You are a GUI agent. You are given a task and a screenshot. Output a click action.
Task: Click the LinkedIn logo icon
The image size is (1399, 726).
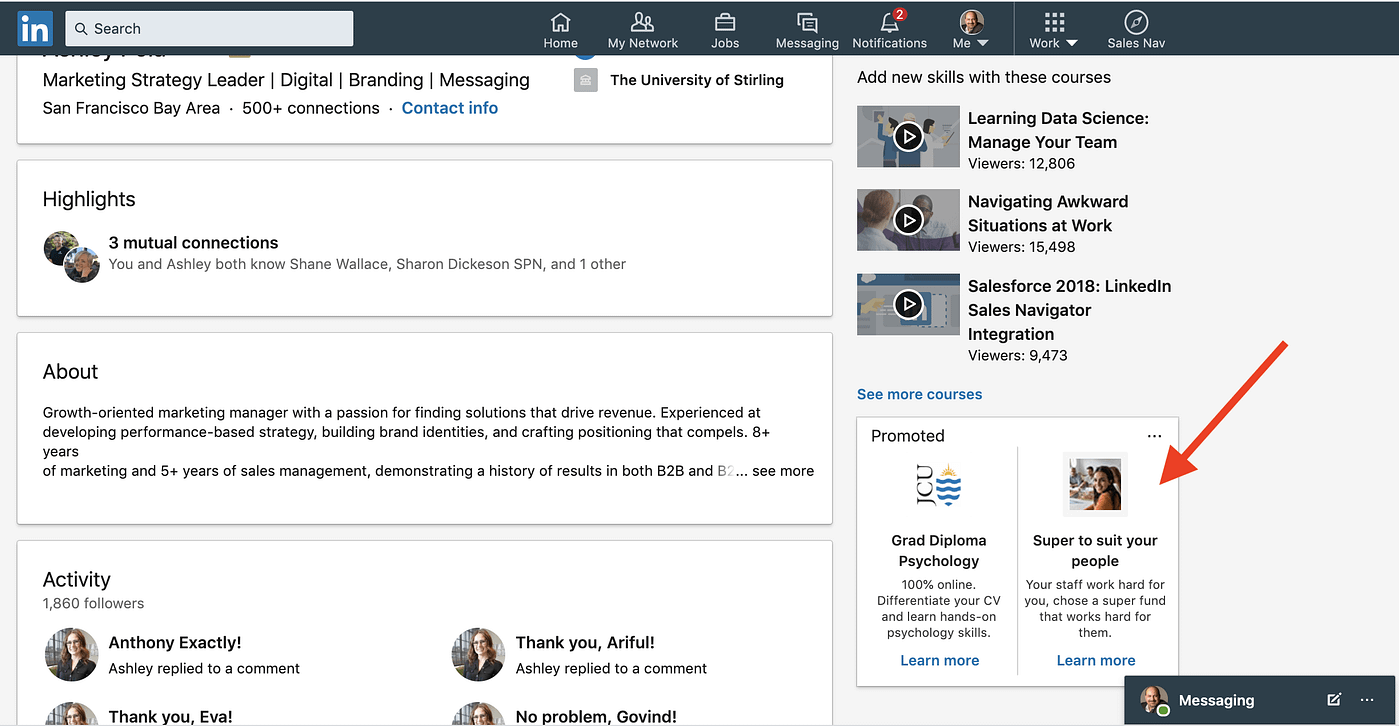tap(35, 29)
